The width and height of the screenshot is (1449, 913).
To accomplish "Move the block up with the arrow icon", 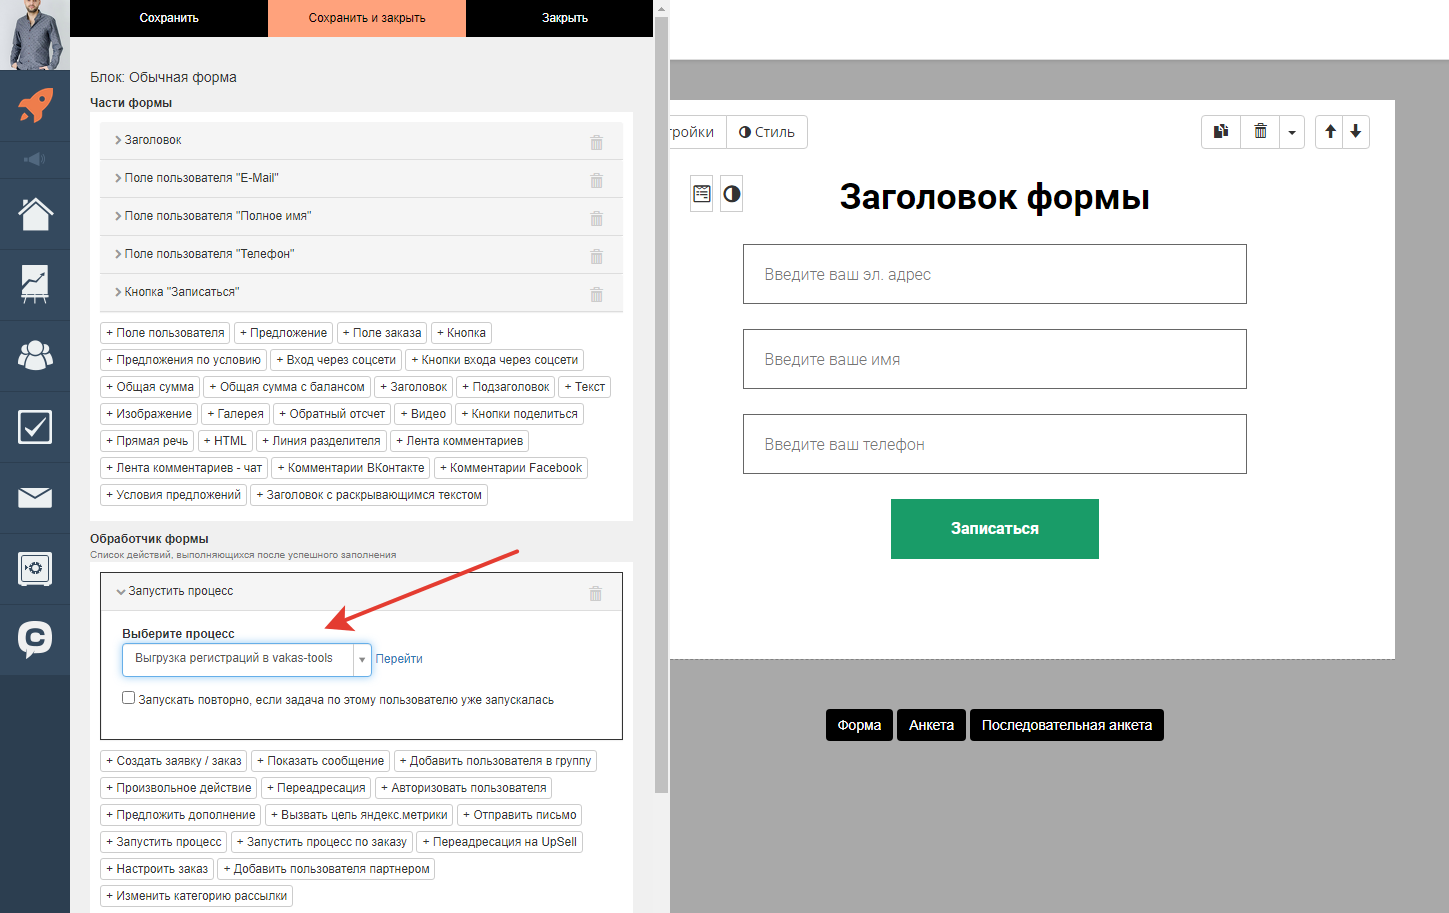I will click(1330, 131).
